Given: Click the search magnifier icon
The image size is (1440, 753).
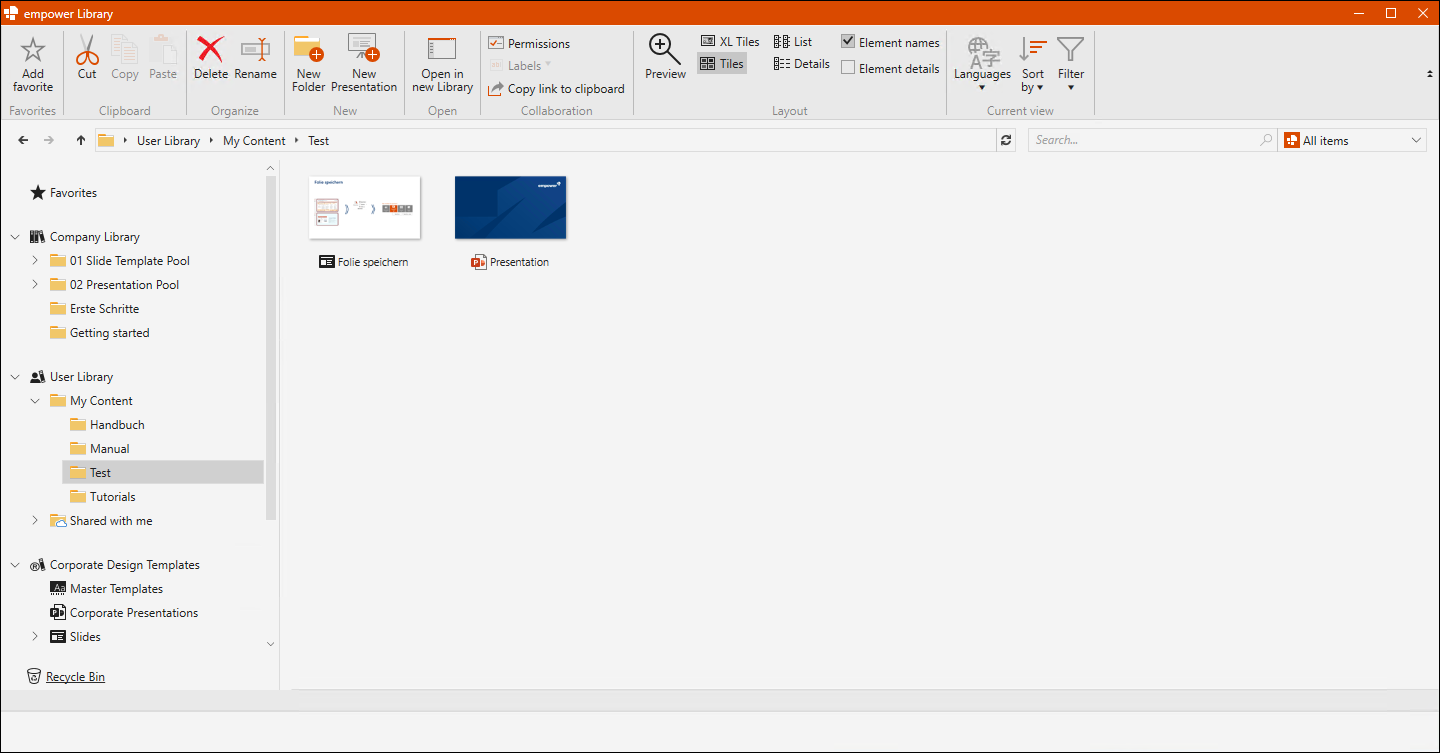Looking at the screenshot, I should coord(1267,140).
